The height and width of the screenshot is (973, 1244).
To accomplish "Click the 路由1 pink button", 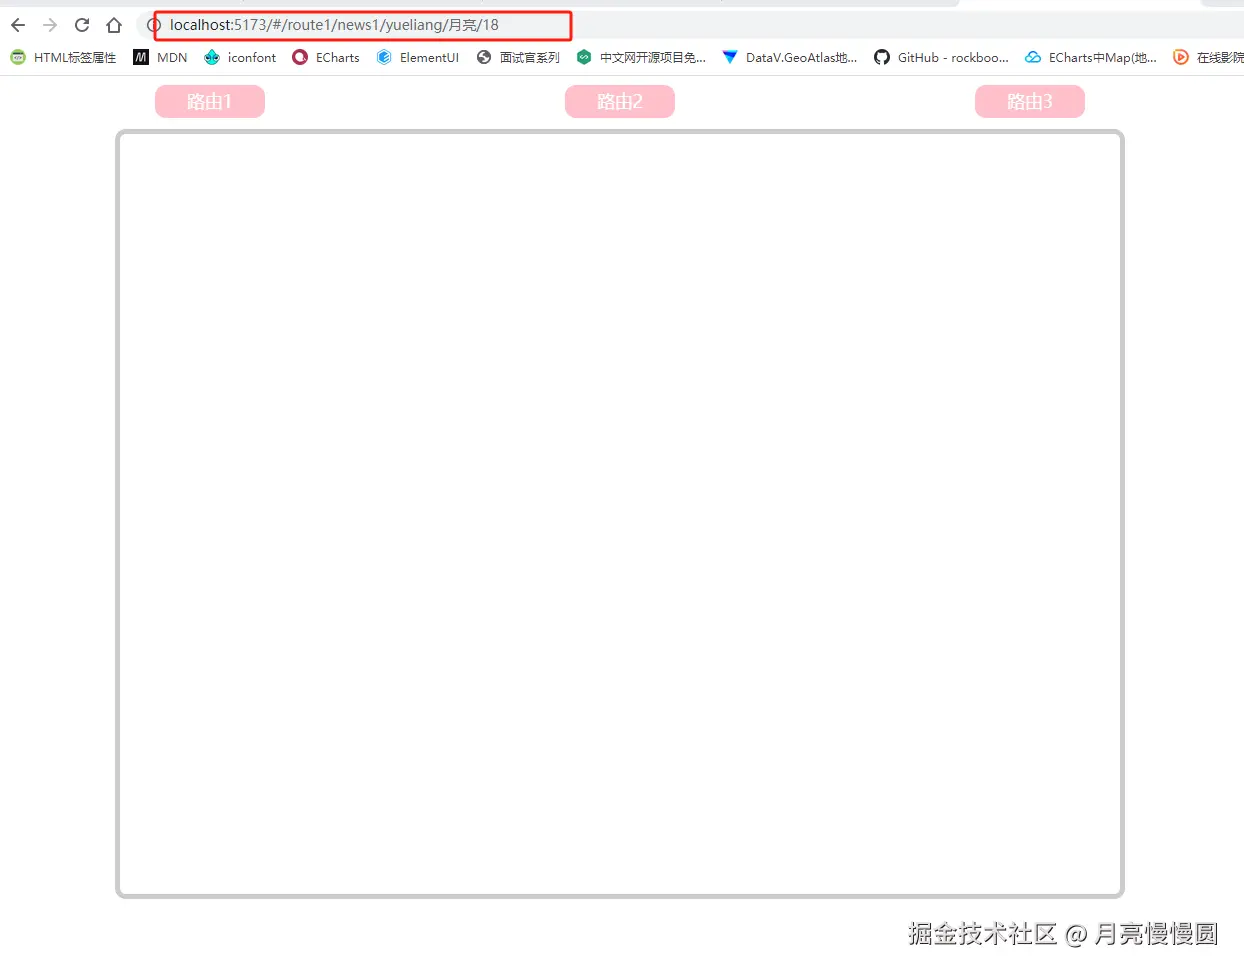I will click(210, 102).
